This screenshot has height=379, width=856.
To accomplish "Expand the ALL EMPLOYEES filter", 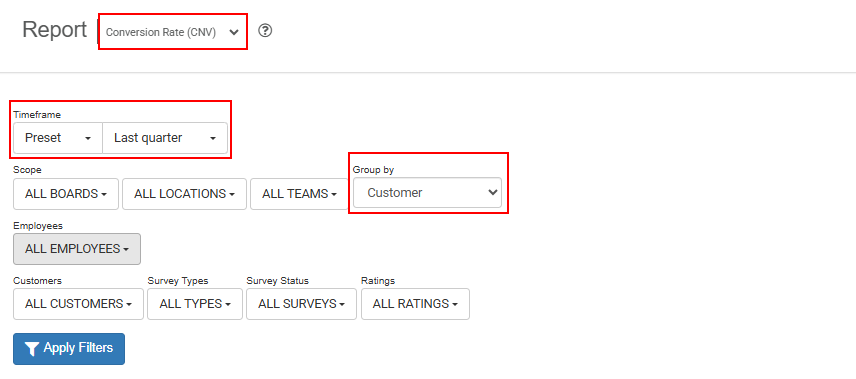I will [x=77, y=249].
